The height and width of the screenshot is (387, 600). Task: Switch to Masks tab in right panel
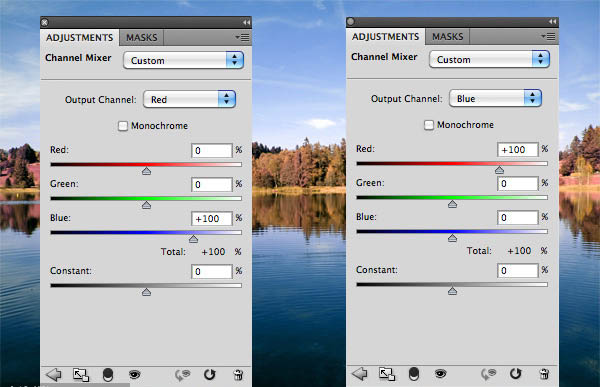[x=448, y=37]
